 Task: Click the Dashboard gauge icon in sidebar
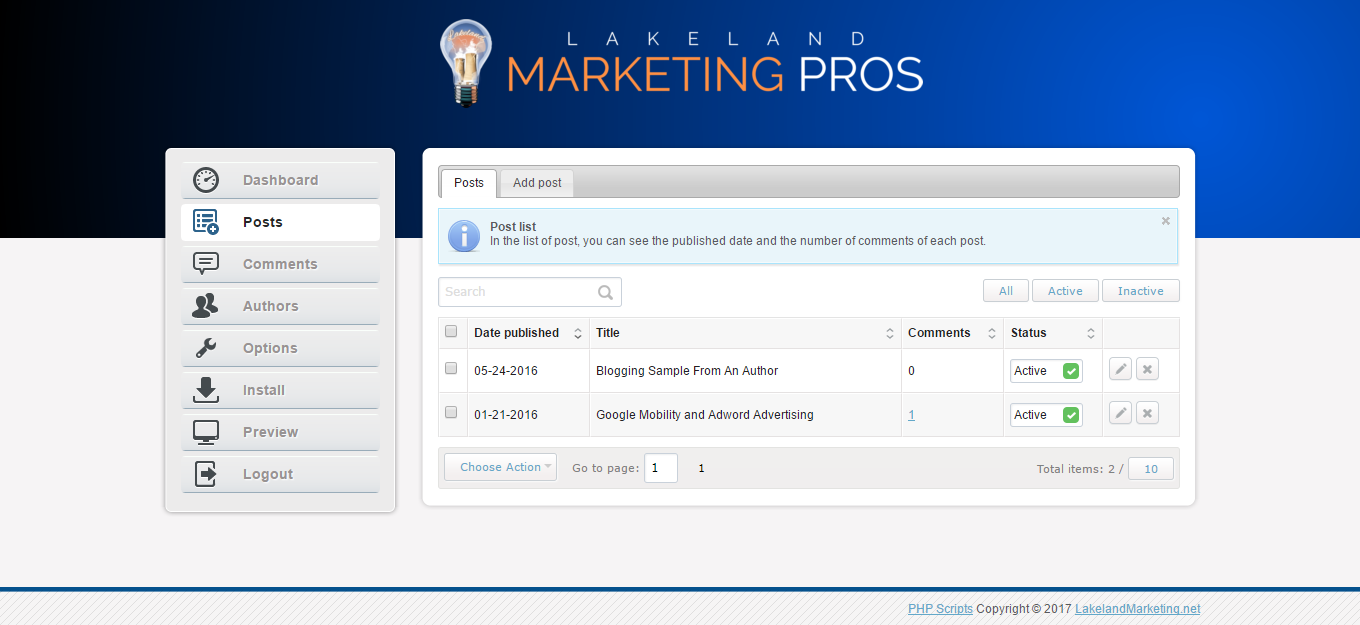[x=206, y=180]
